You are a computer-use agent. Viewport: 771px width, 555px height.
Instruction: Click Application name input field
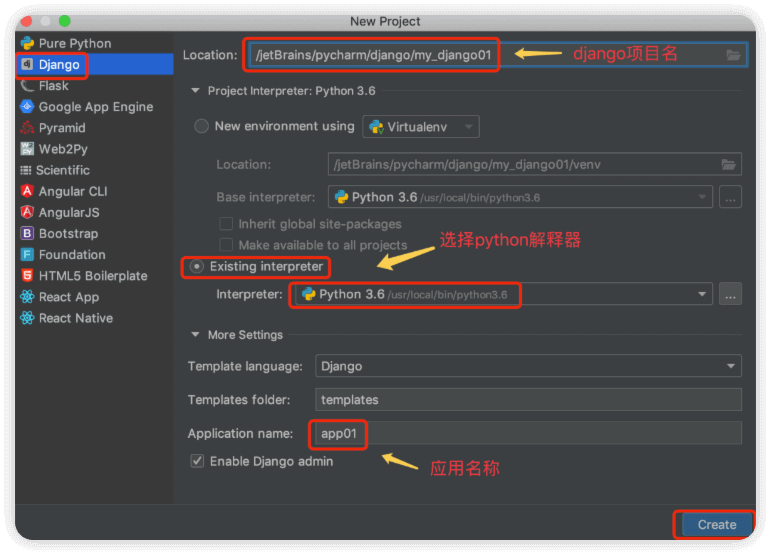528,433
